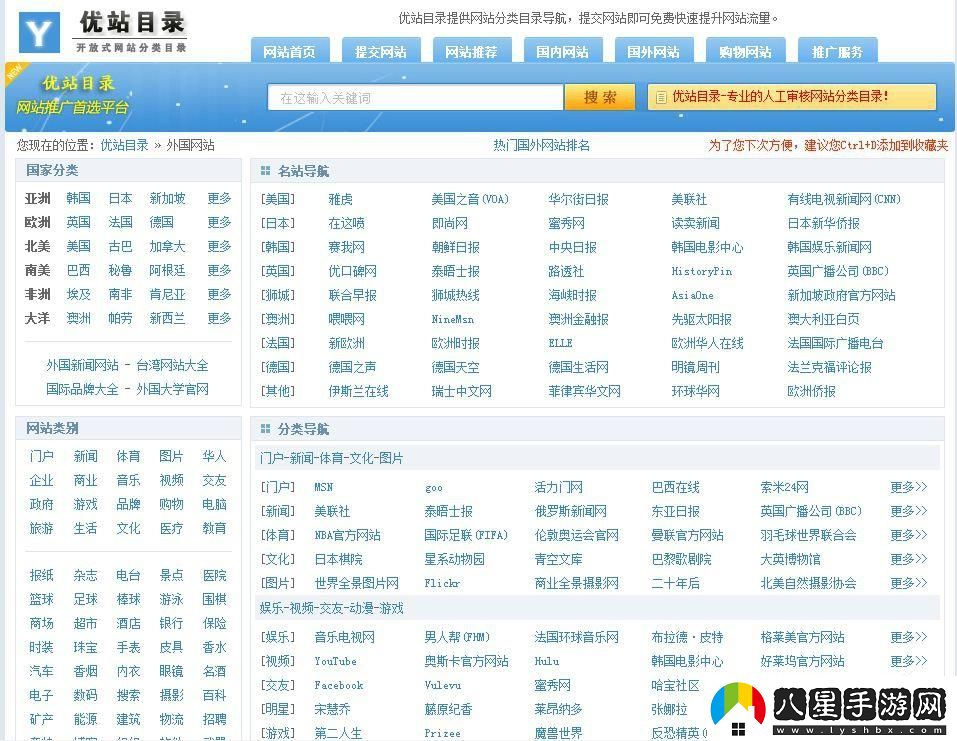The image size is (957, 741).
Task: Open the 推广服务 tab
Action: 837,51
